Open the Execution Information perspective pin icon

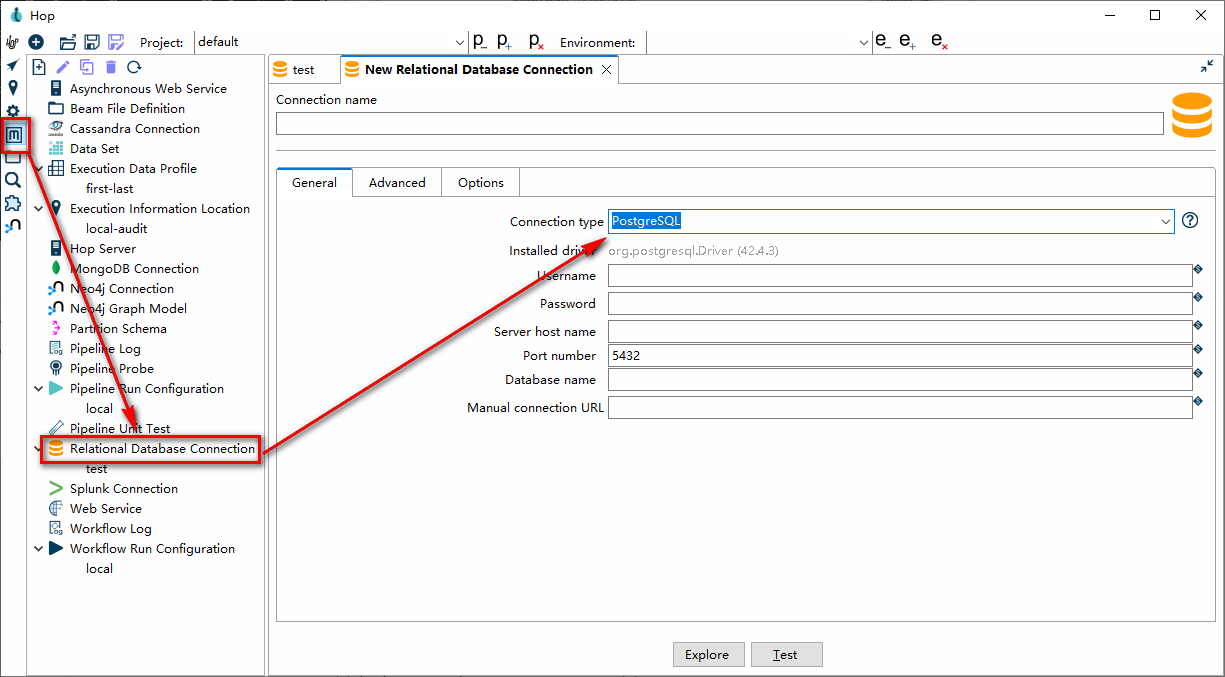13,88
